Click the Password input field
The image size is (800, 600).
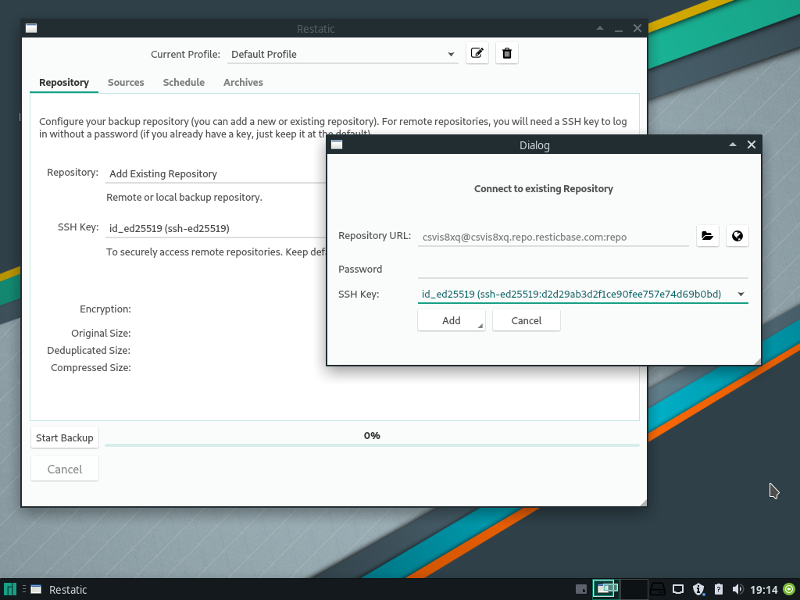(x=583, y=269)
